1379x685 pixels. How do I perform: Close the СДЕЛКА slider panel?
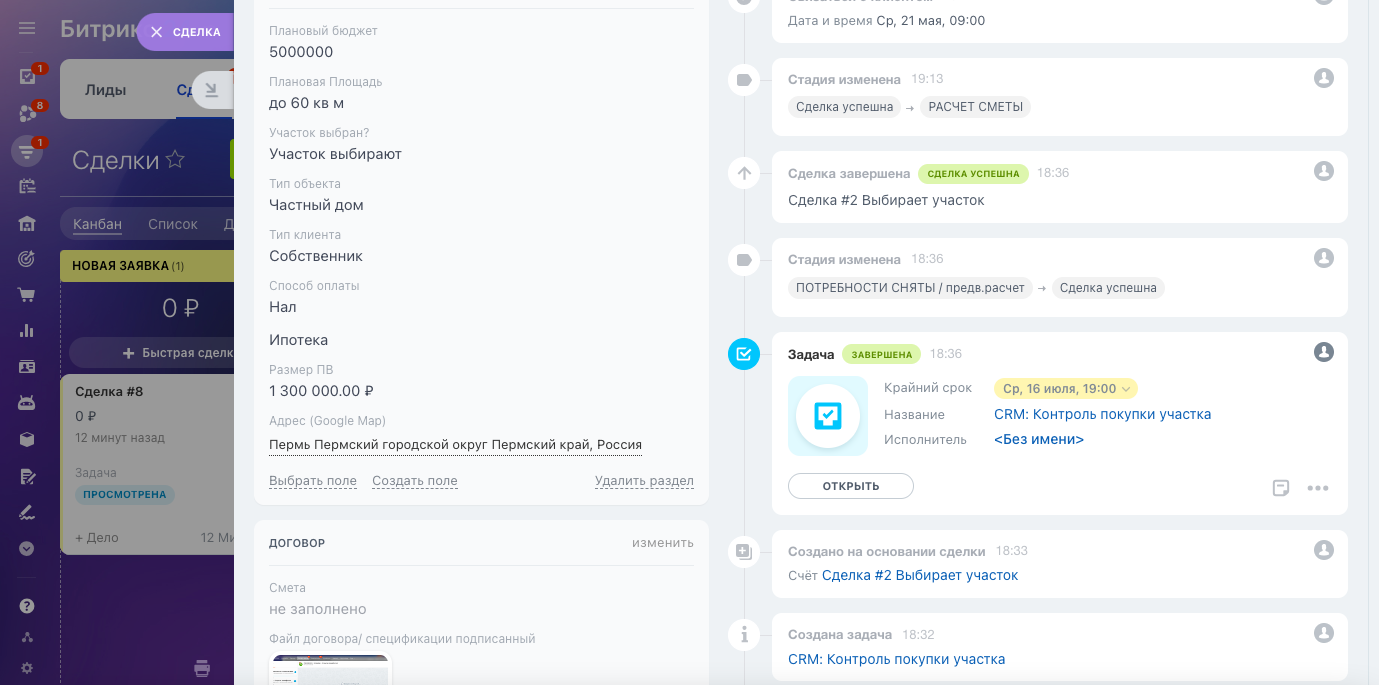[156, 32]
